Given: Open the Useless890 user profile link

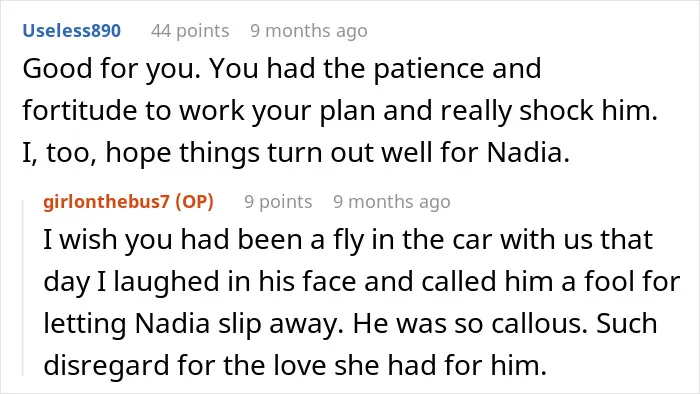Looking at the screenshot, I should coord(71,31).
